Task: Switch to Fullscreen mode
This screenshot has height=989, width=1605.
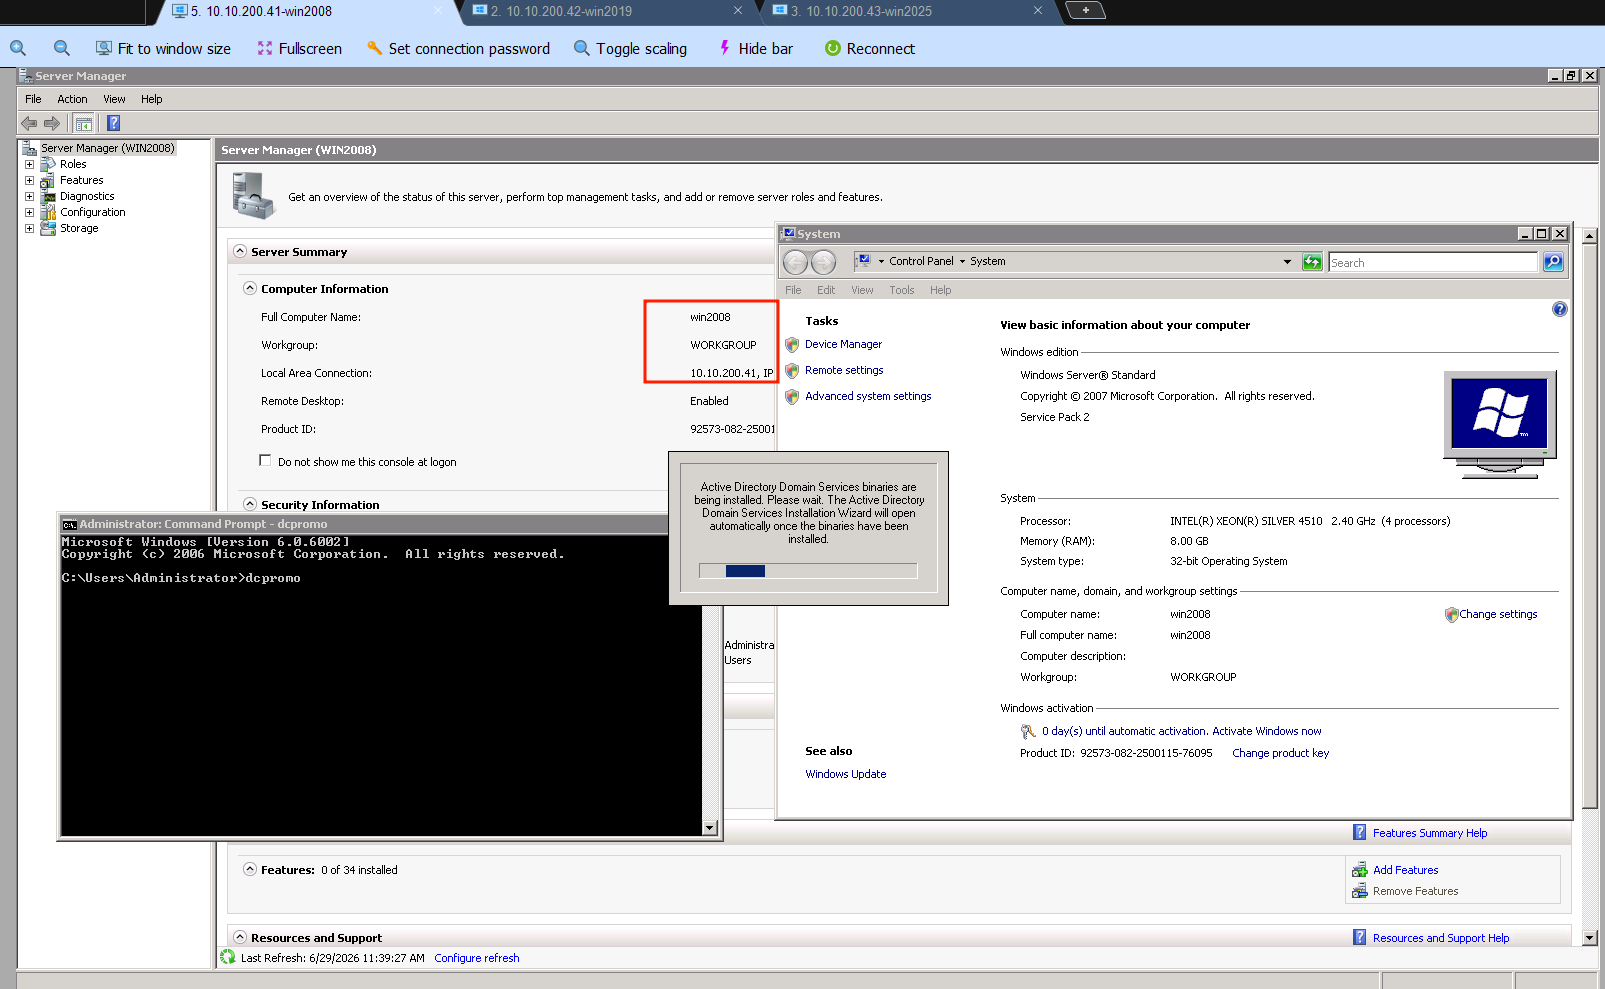Action: [299, 48]
